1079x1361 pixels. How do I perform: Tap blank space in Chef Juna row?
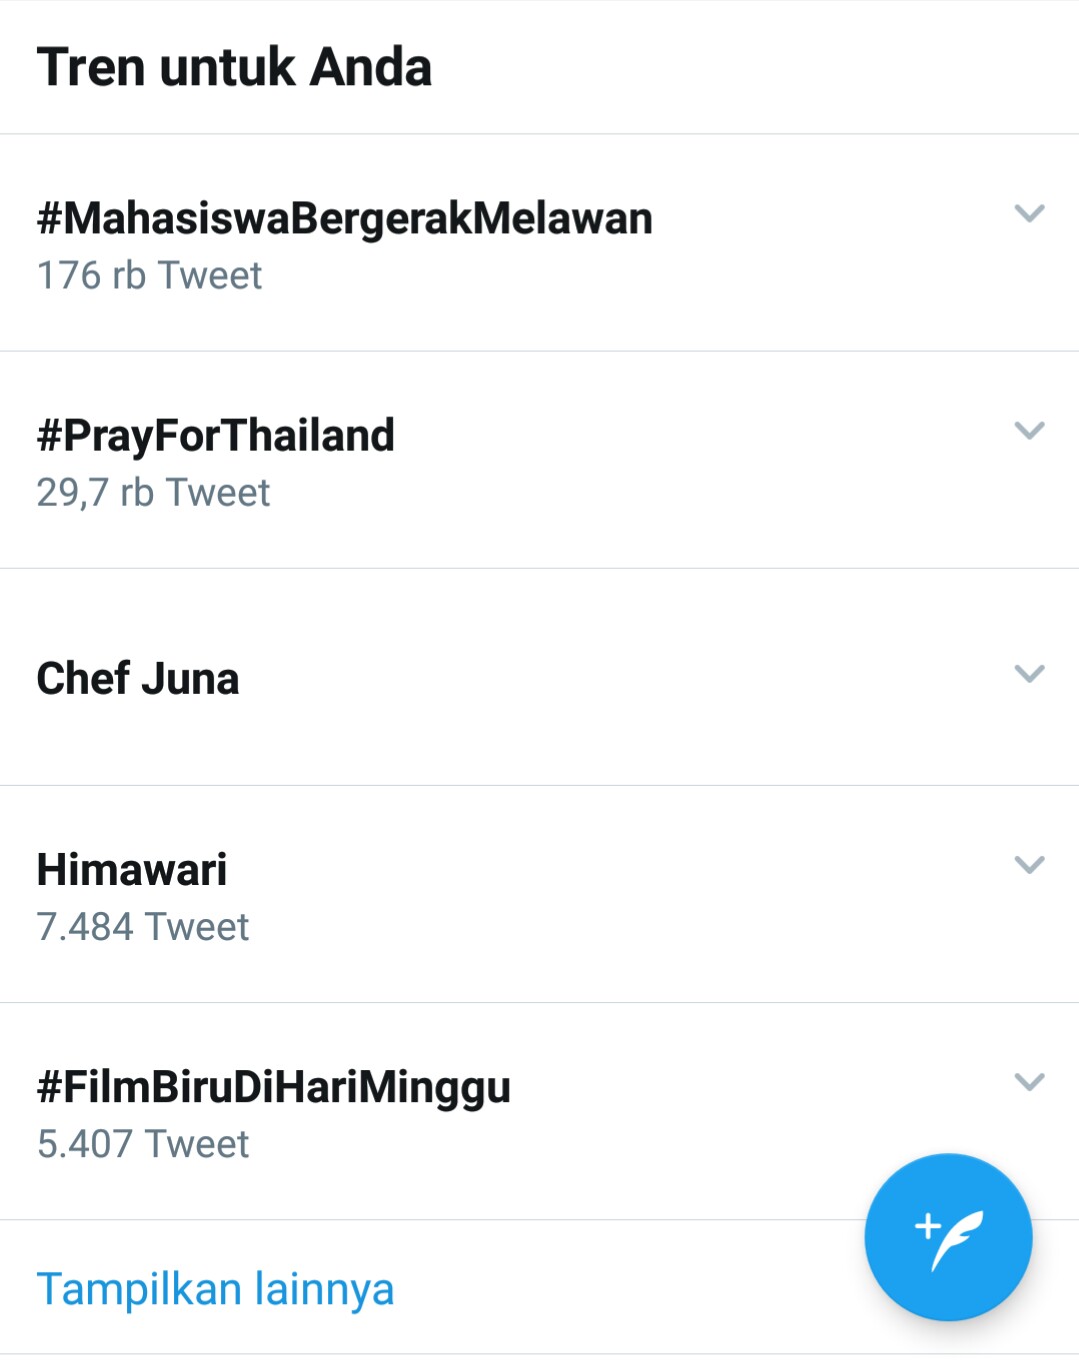pyautogui.click(x=600, y=678)
